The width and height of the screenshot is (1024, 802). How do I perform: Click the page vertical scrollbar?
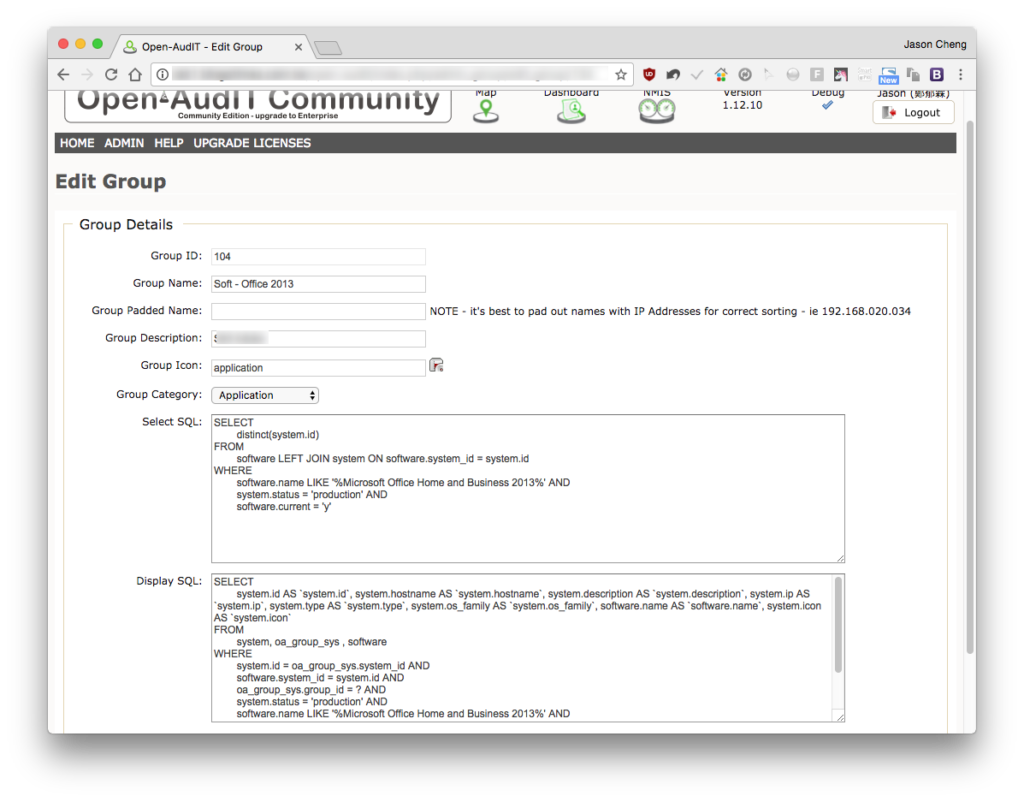(x=970, y=387)
